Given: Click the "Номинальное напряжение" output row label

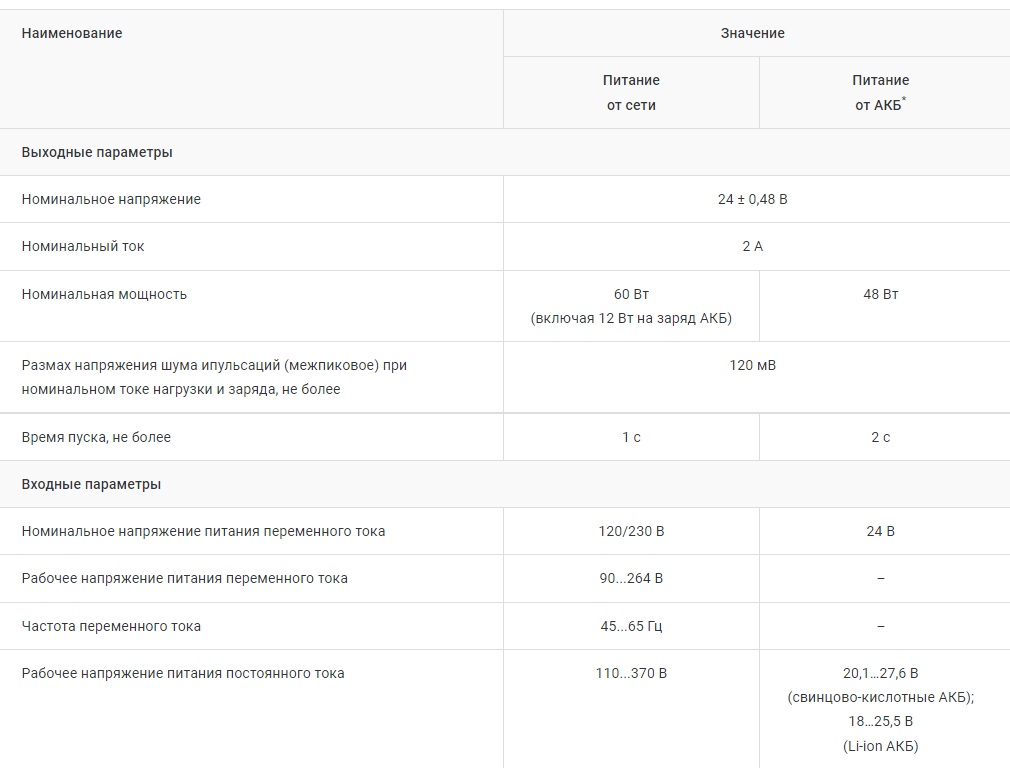Looking at the screenshot, I should [111, 199].
